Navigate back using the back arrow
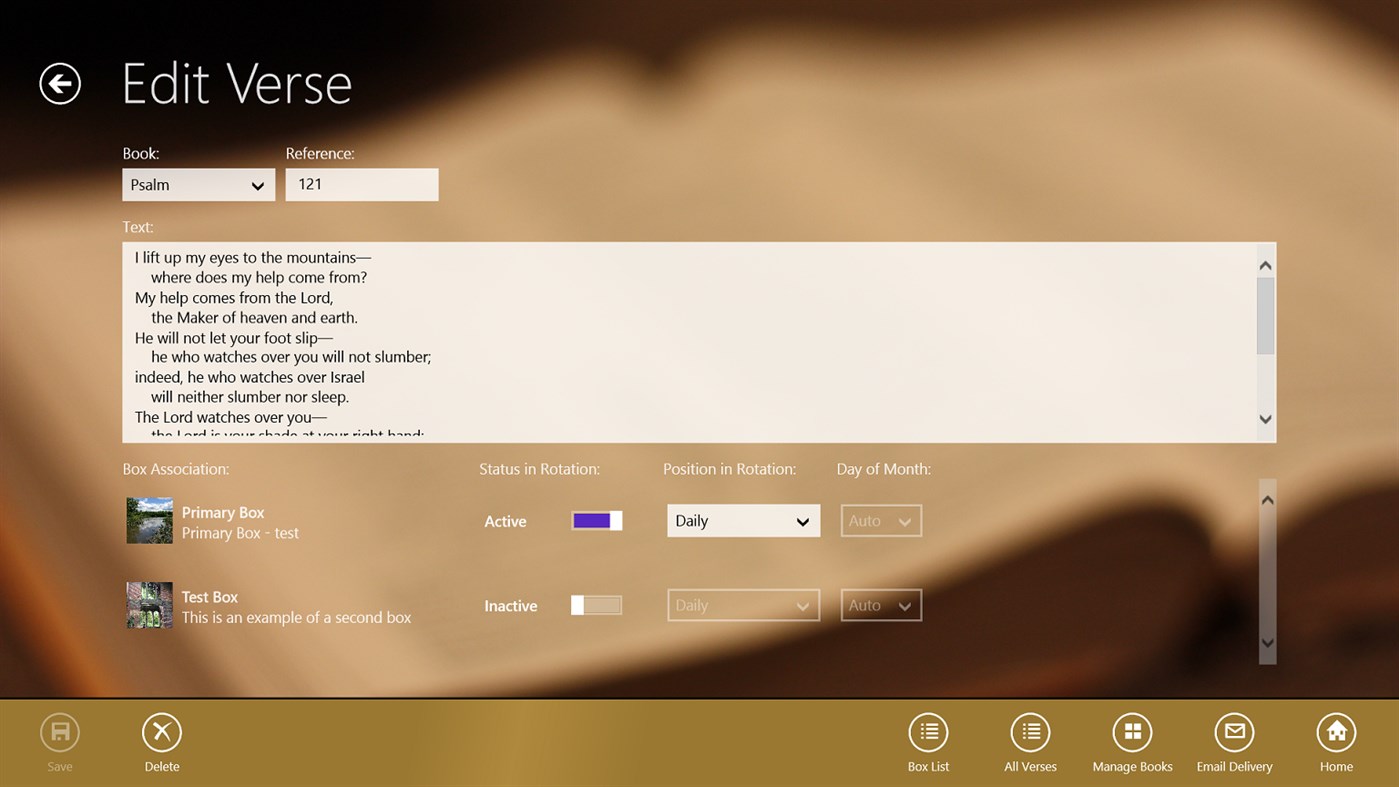Viewport: 1399px width, 787px height. 59,83
